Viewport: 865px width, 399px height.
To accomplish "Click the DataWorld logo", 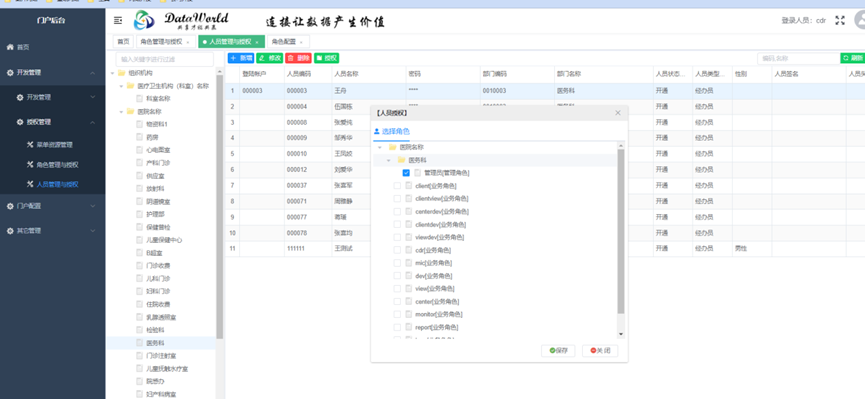I will 182,20.
